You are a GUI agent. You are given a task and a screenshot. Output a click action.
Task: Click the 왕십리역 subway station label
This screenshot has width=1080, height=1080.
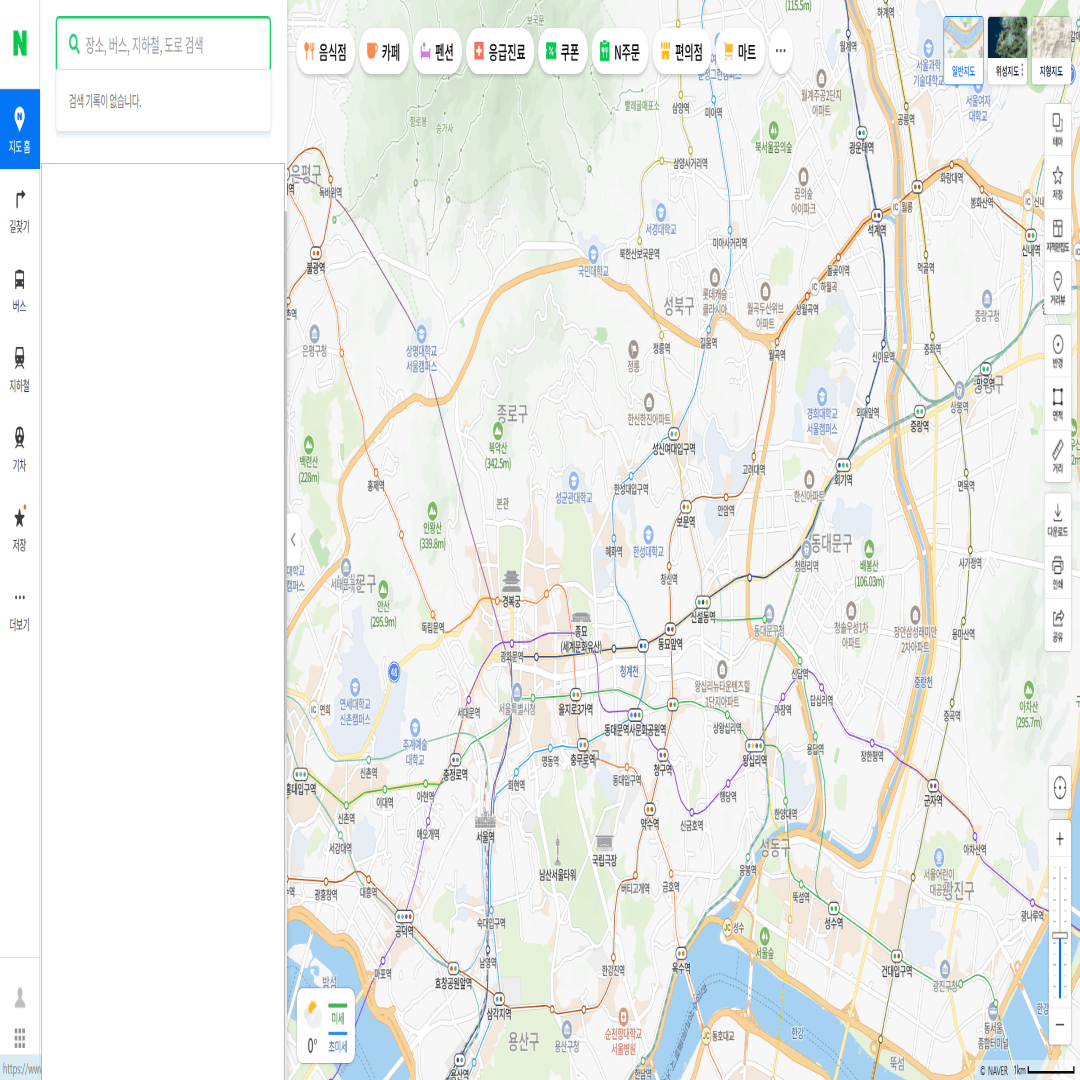click(x=754, y=760)
